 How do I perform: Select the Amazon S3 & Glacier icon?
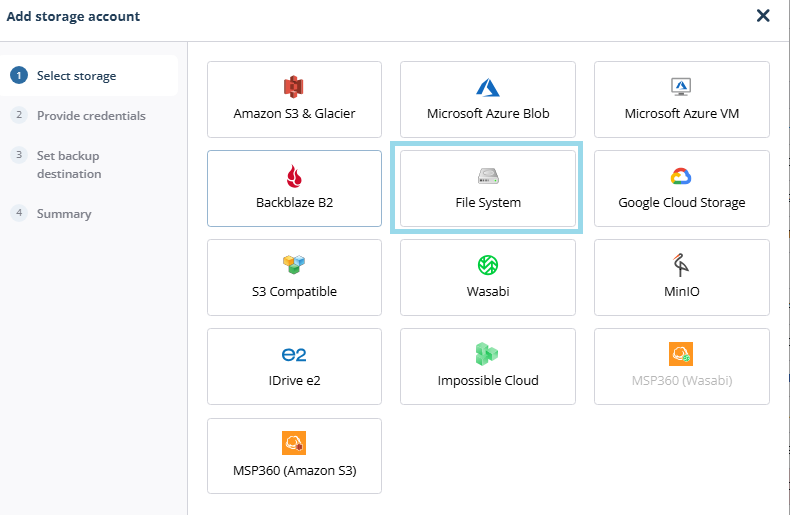pyautogui.click(x=294, y=87)
